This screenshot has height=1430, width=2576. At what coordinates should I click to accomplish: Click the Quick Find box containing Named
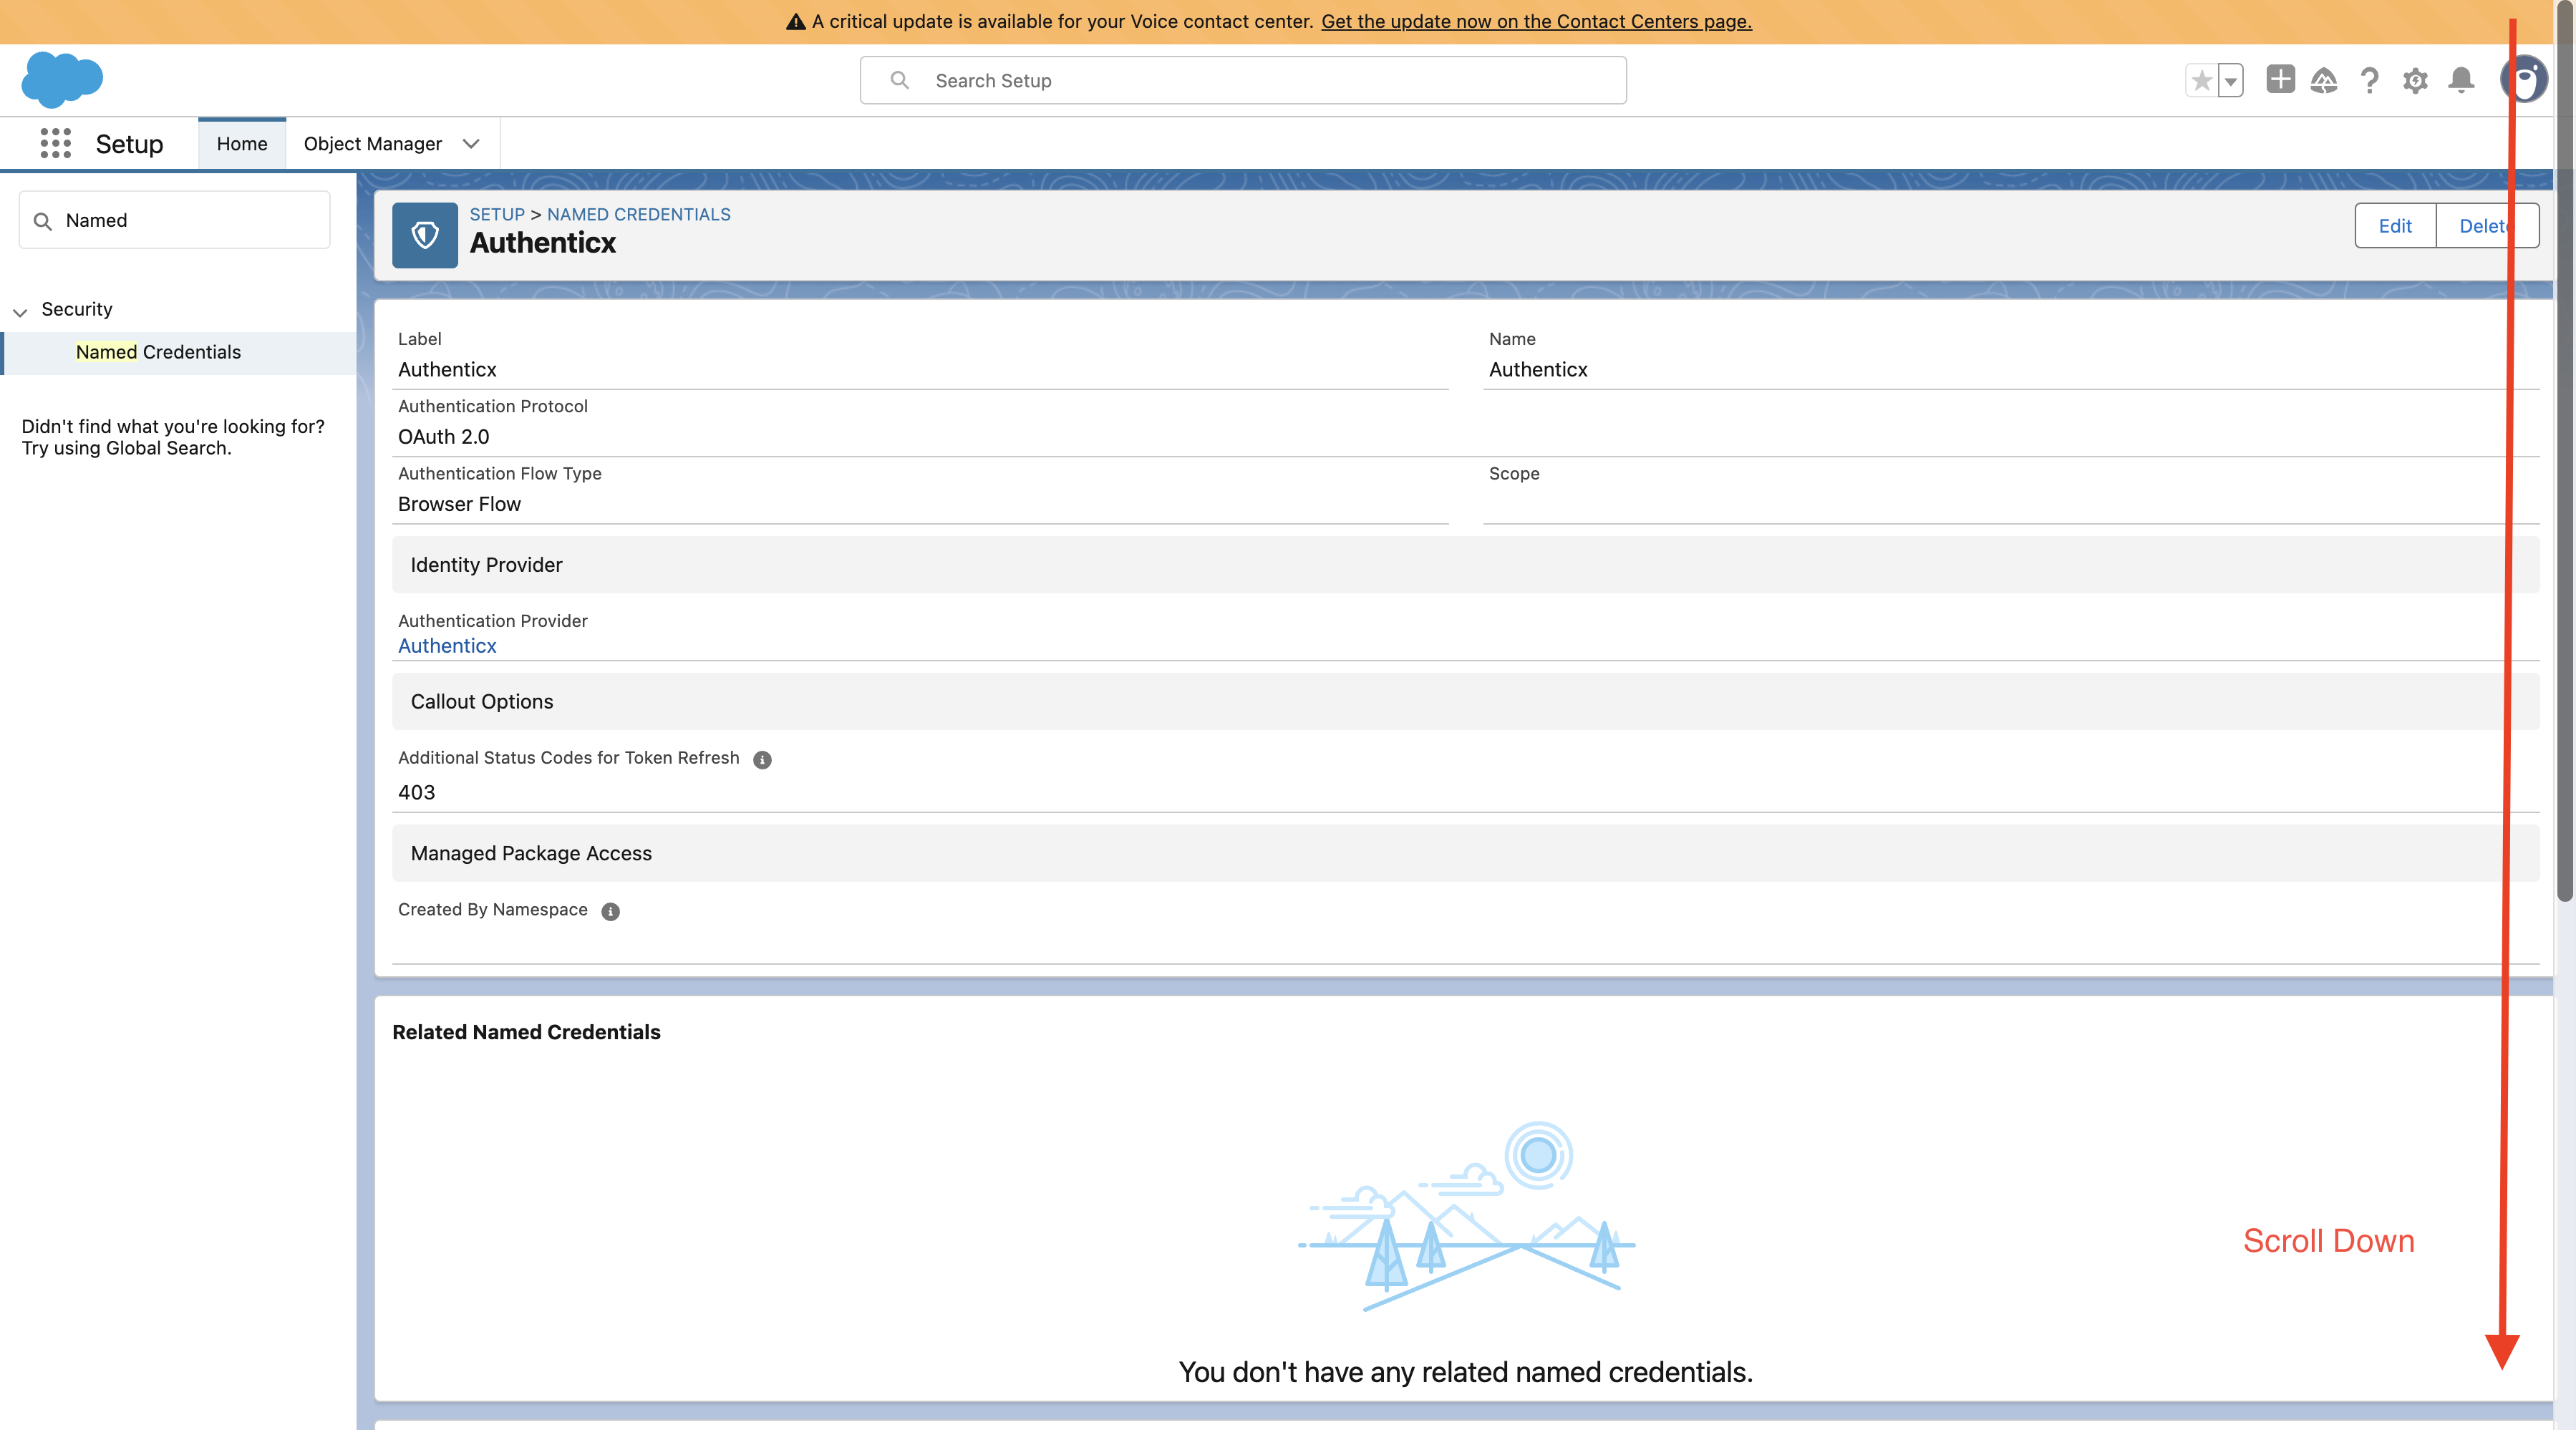point(174,220)
